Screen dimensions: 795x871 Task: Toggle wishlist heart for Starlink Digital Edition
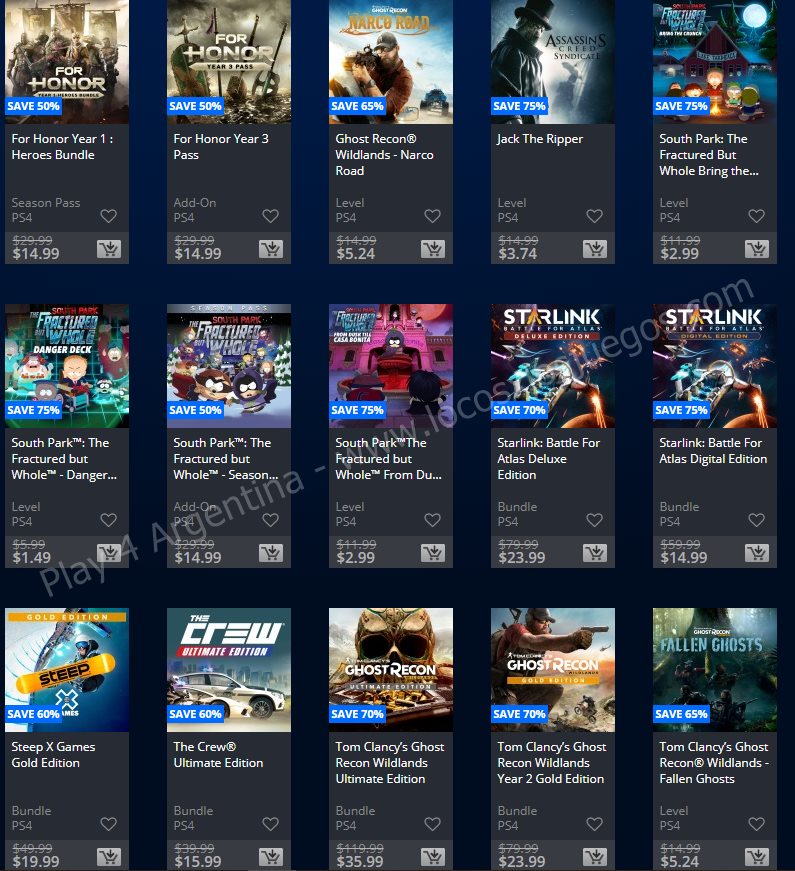[756, 520]
